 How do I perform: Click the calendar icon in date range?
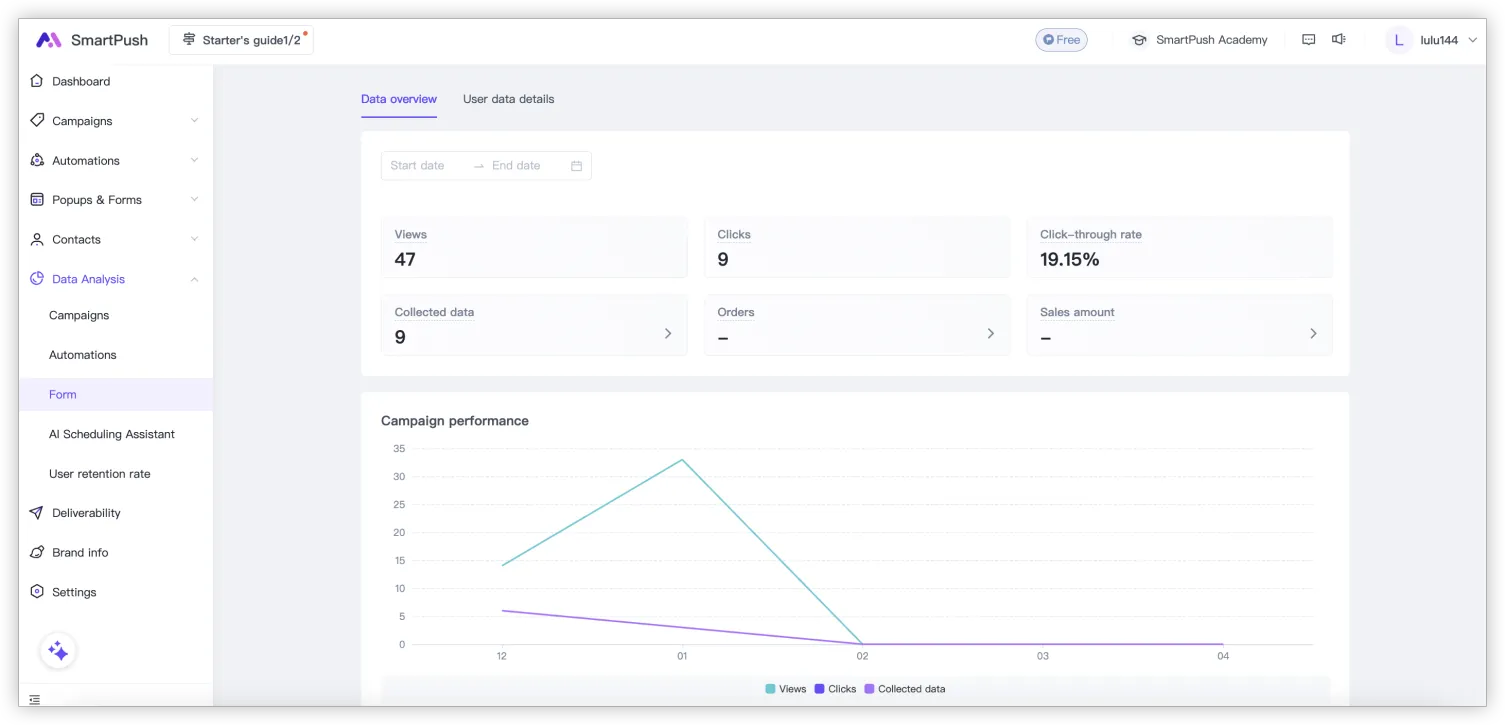tap(576, 166)
